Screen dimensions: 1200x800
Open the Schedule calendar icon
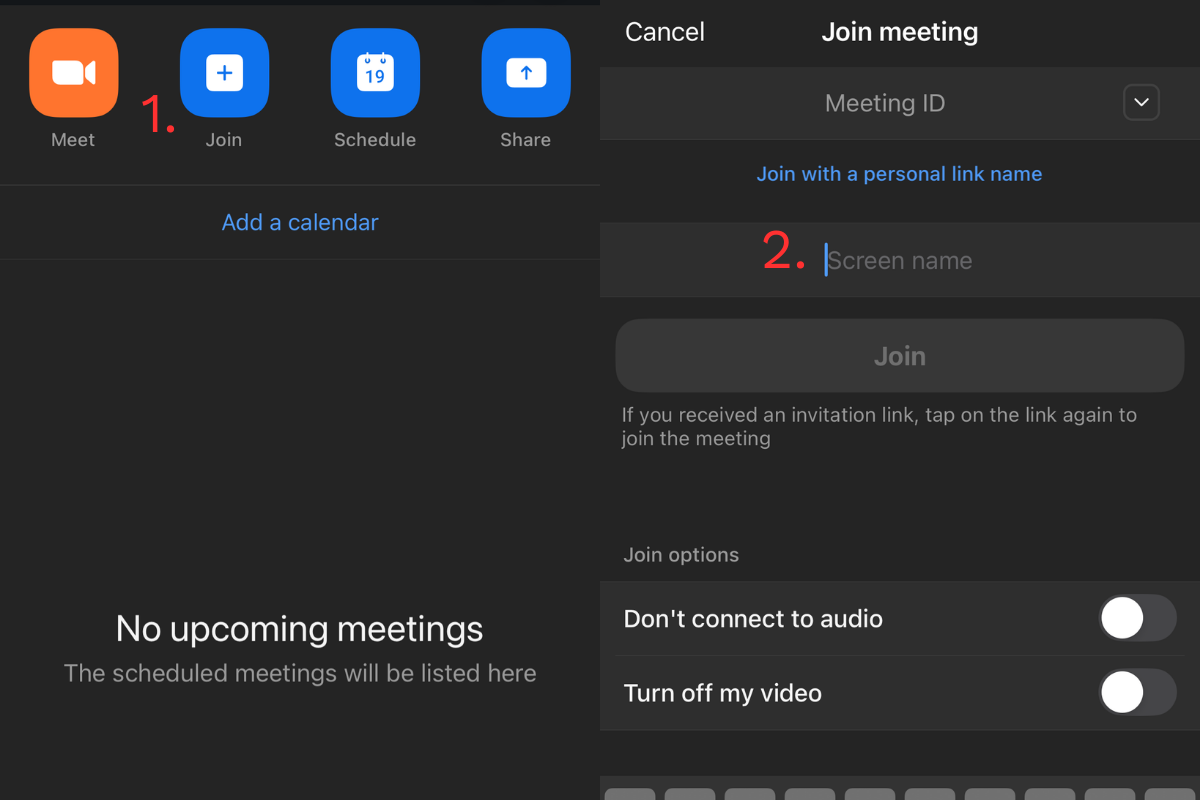[x=375, y=73]
